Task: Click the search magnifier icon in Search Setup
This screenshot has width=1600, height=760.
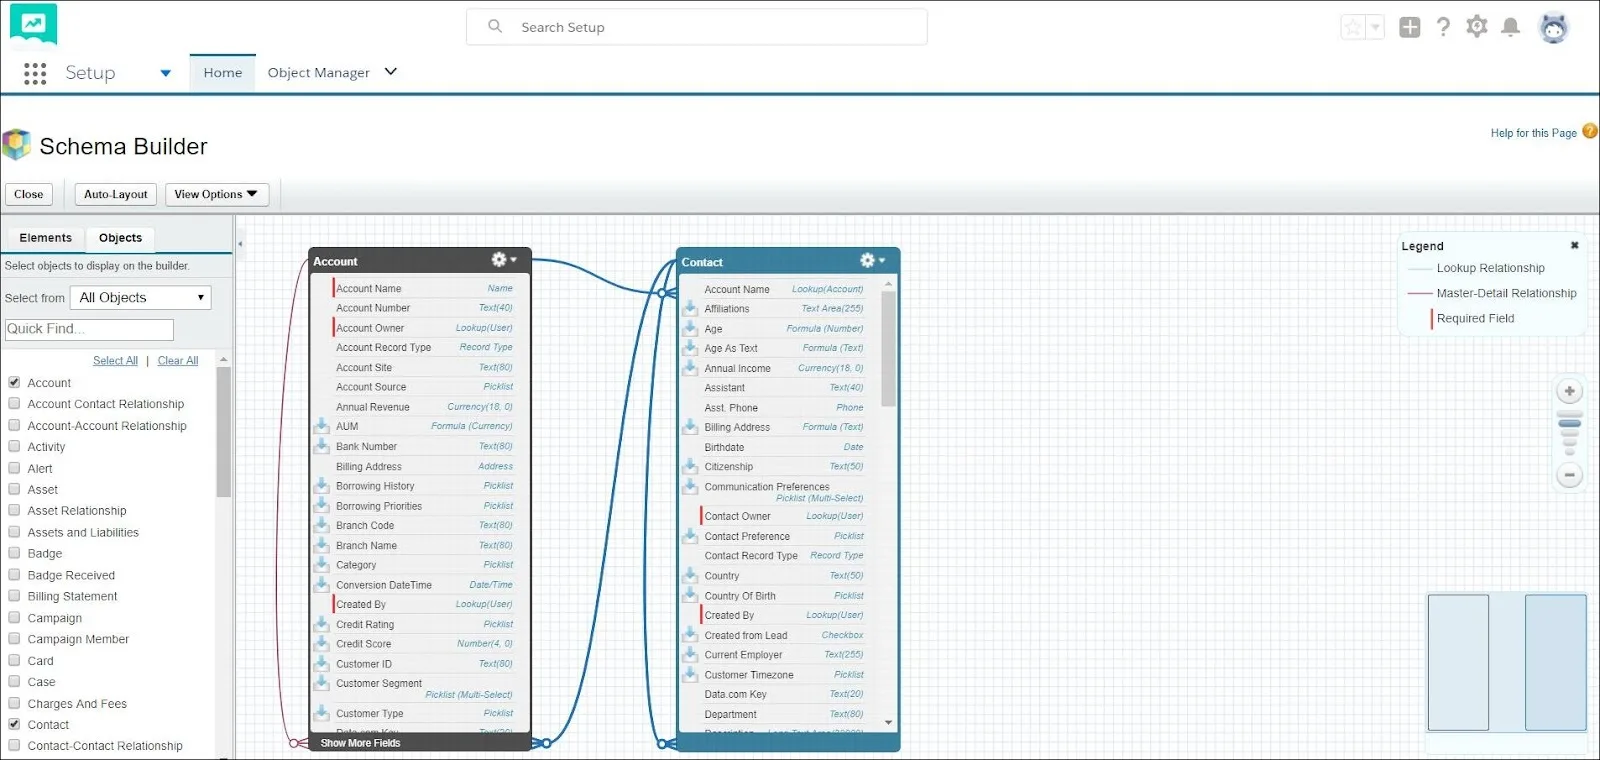Action: 495,27
